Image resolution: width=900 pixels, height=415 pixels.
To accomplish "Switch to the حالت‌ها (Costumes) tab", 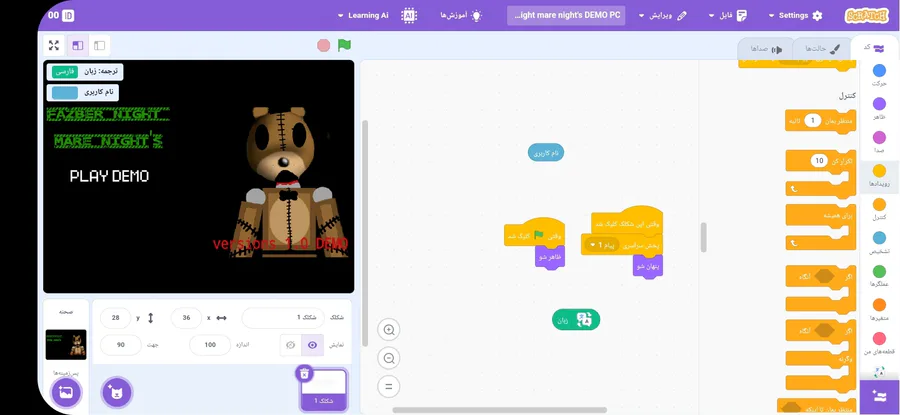I will click(821, 49).
